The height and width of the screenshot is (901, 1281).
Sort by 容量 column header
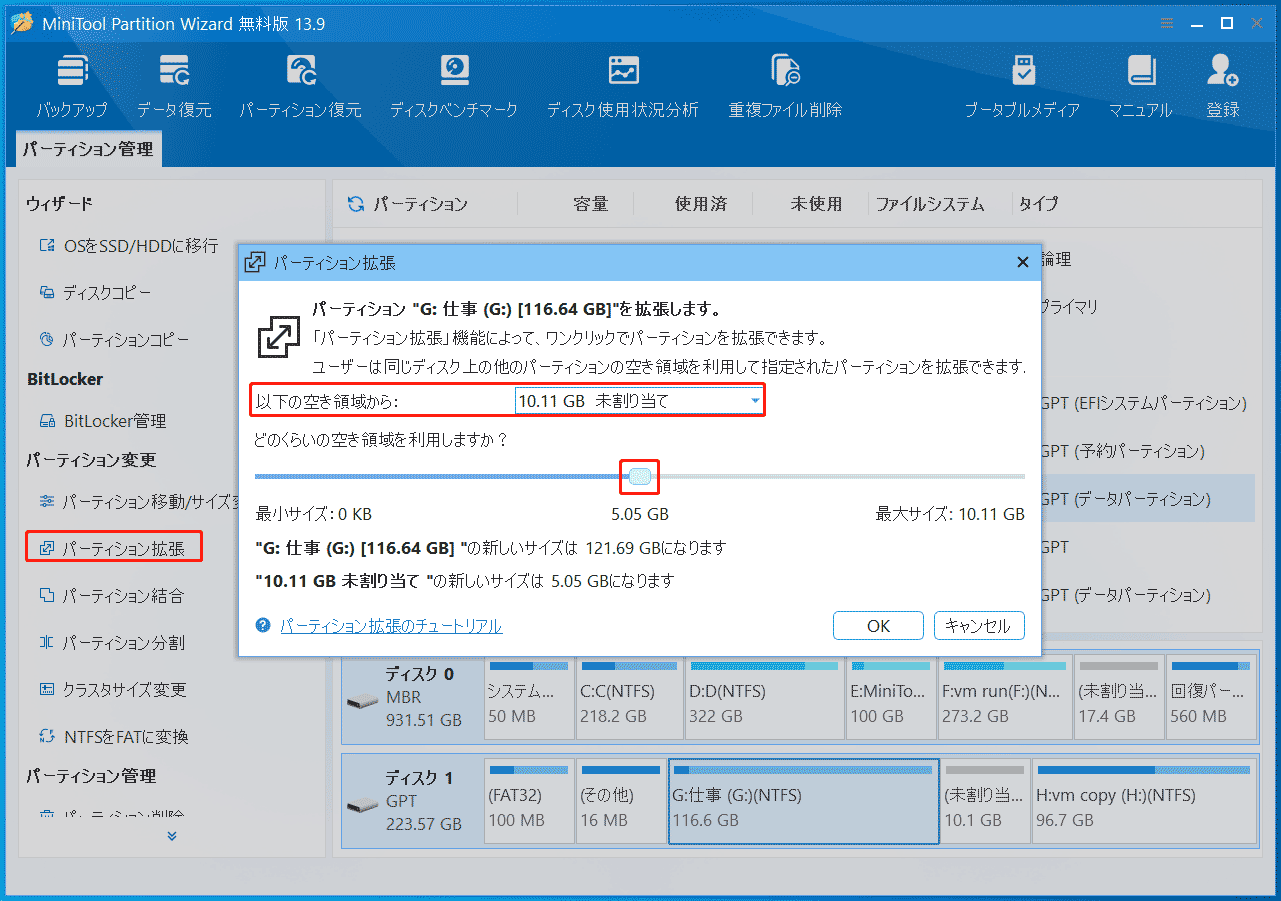pos(590,204)
